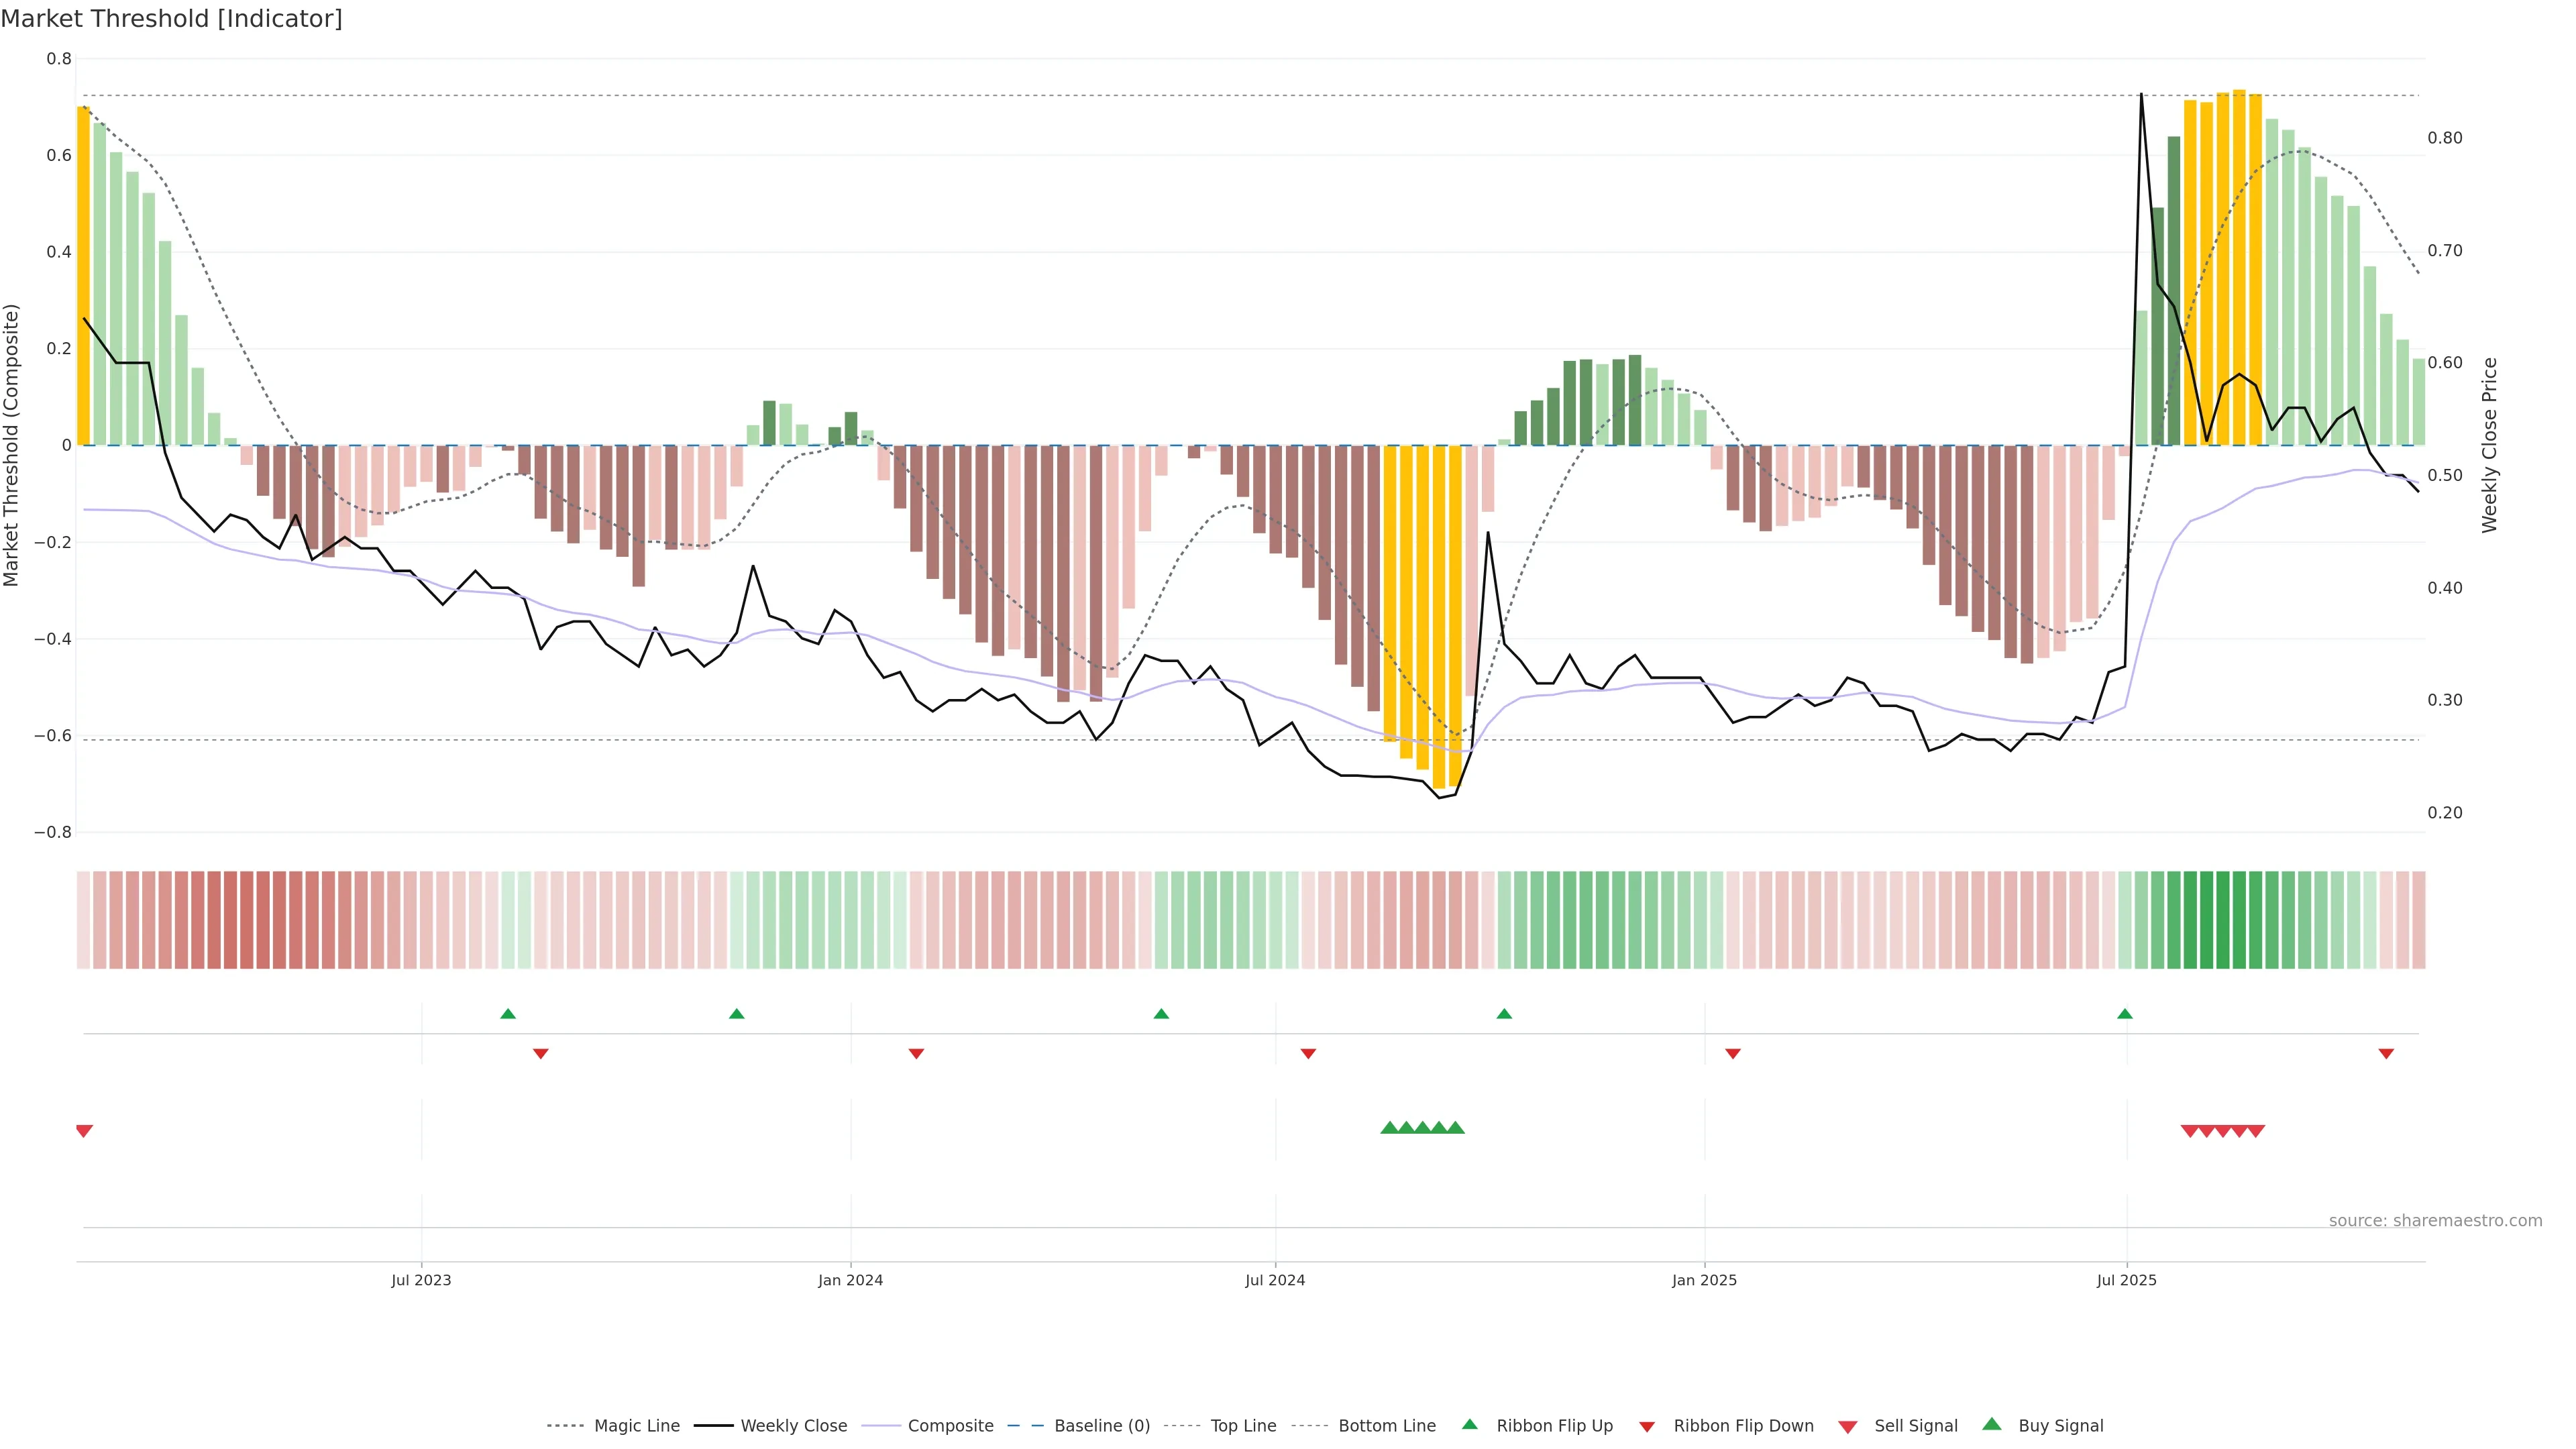Click the Sell Signal legend triangle icon
Viewport: 2576px width, 1449px height.
pos(1848,1427)
